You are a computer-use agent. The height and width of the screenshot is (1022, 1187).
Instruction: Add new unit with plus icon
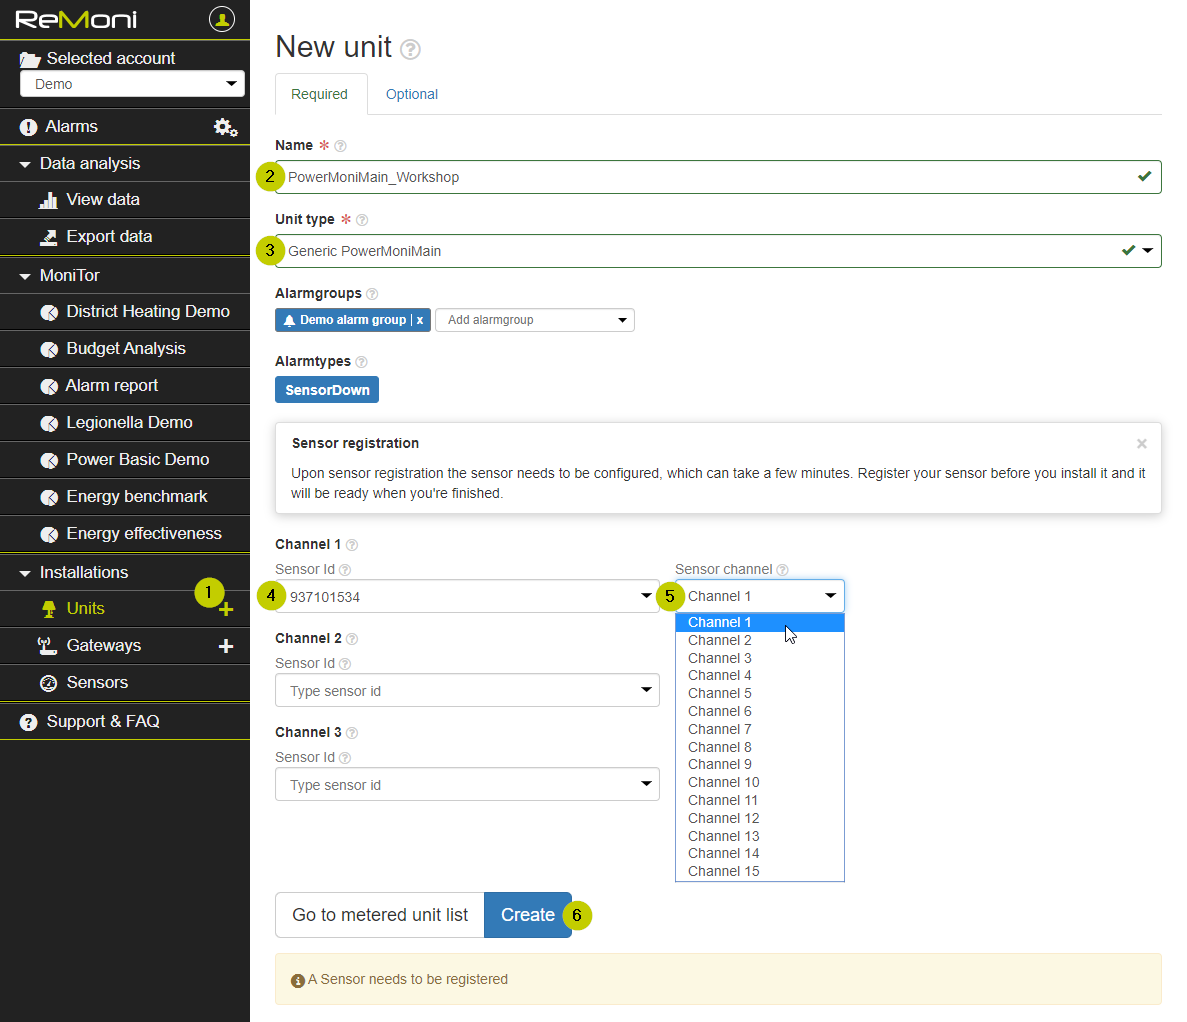pos(226,609)
